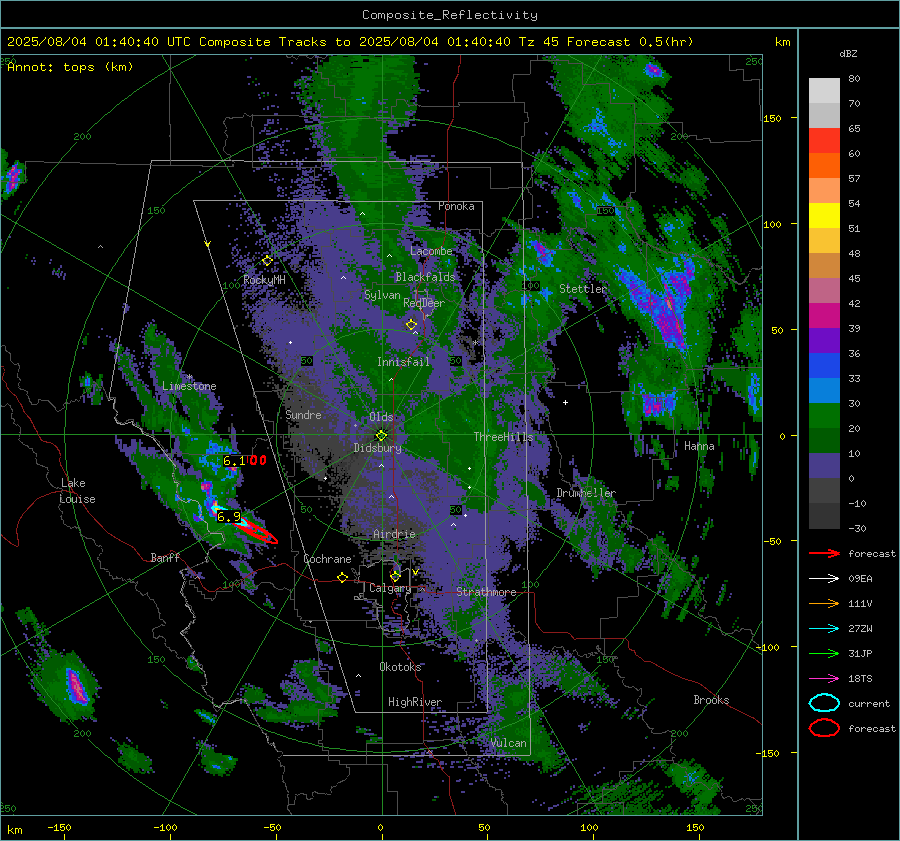Image resolution: width=900 pixels, height=841 pixels.
Task: Click the top light gray 80 dBZ swatch
Action: [824, 91]
